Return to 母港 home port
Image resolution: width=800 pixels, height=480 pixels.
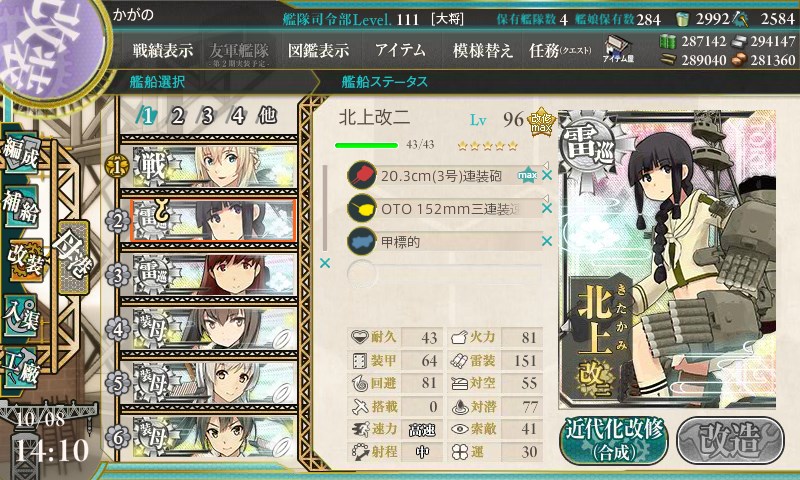(x=74, y=257)
